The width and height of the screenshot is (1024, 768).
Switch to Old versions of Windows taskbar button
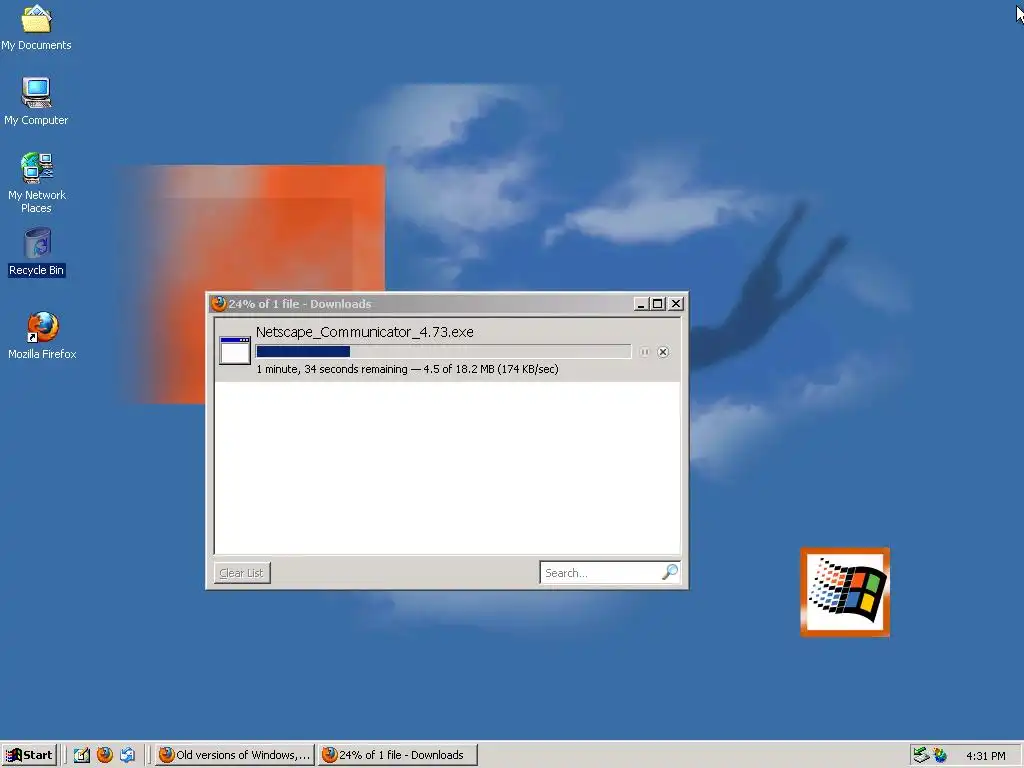[x=235, y=755]
